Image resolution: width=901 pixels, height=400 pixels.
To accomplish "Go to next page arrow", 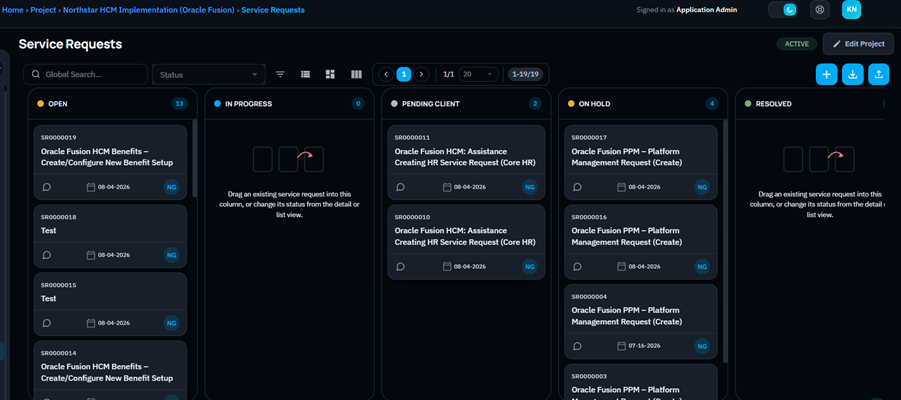I will click(422, 74).
